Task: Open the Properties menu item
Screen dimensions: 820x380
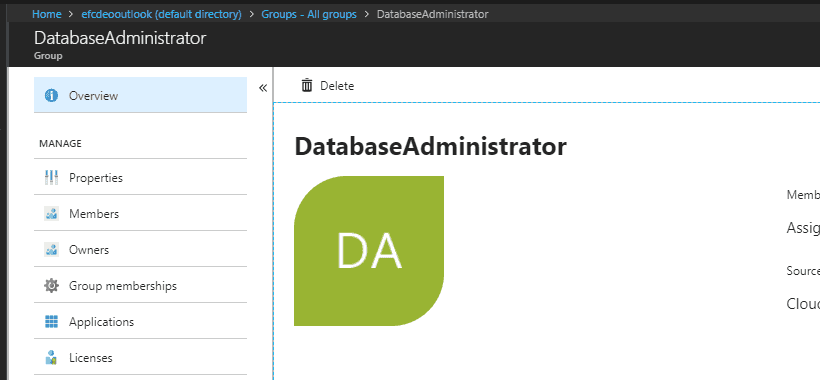Action: pos(140,178)
